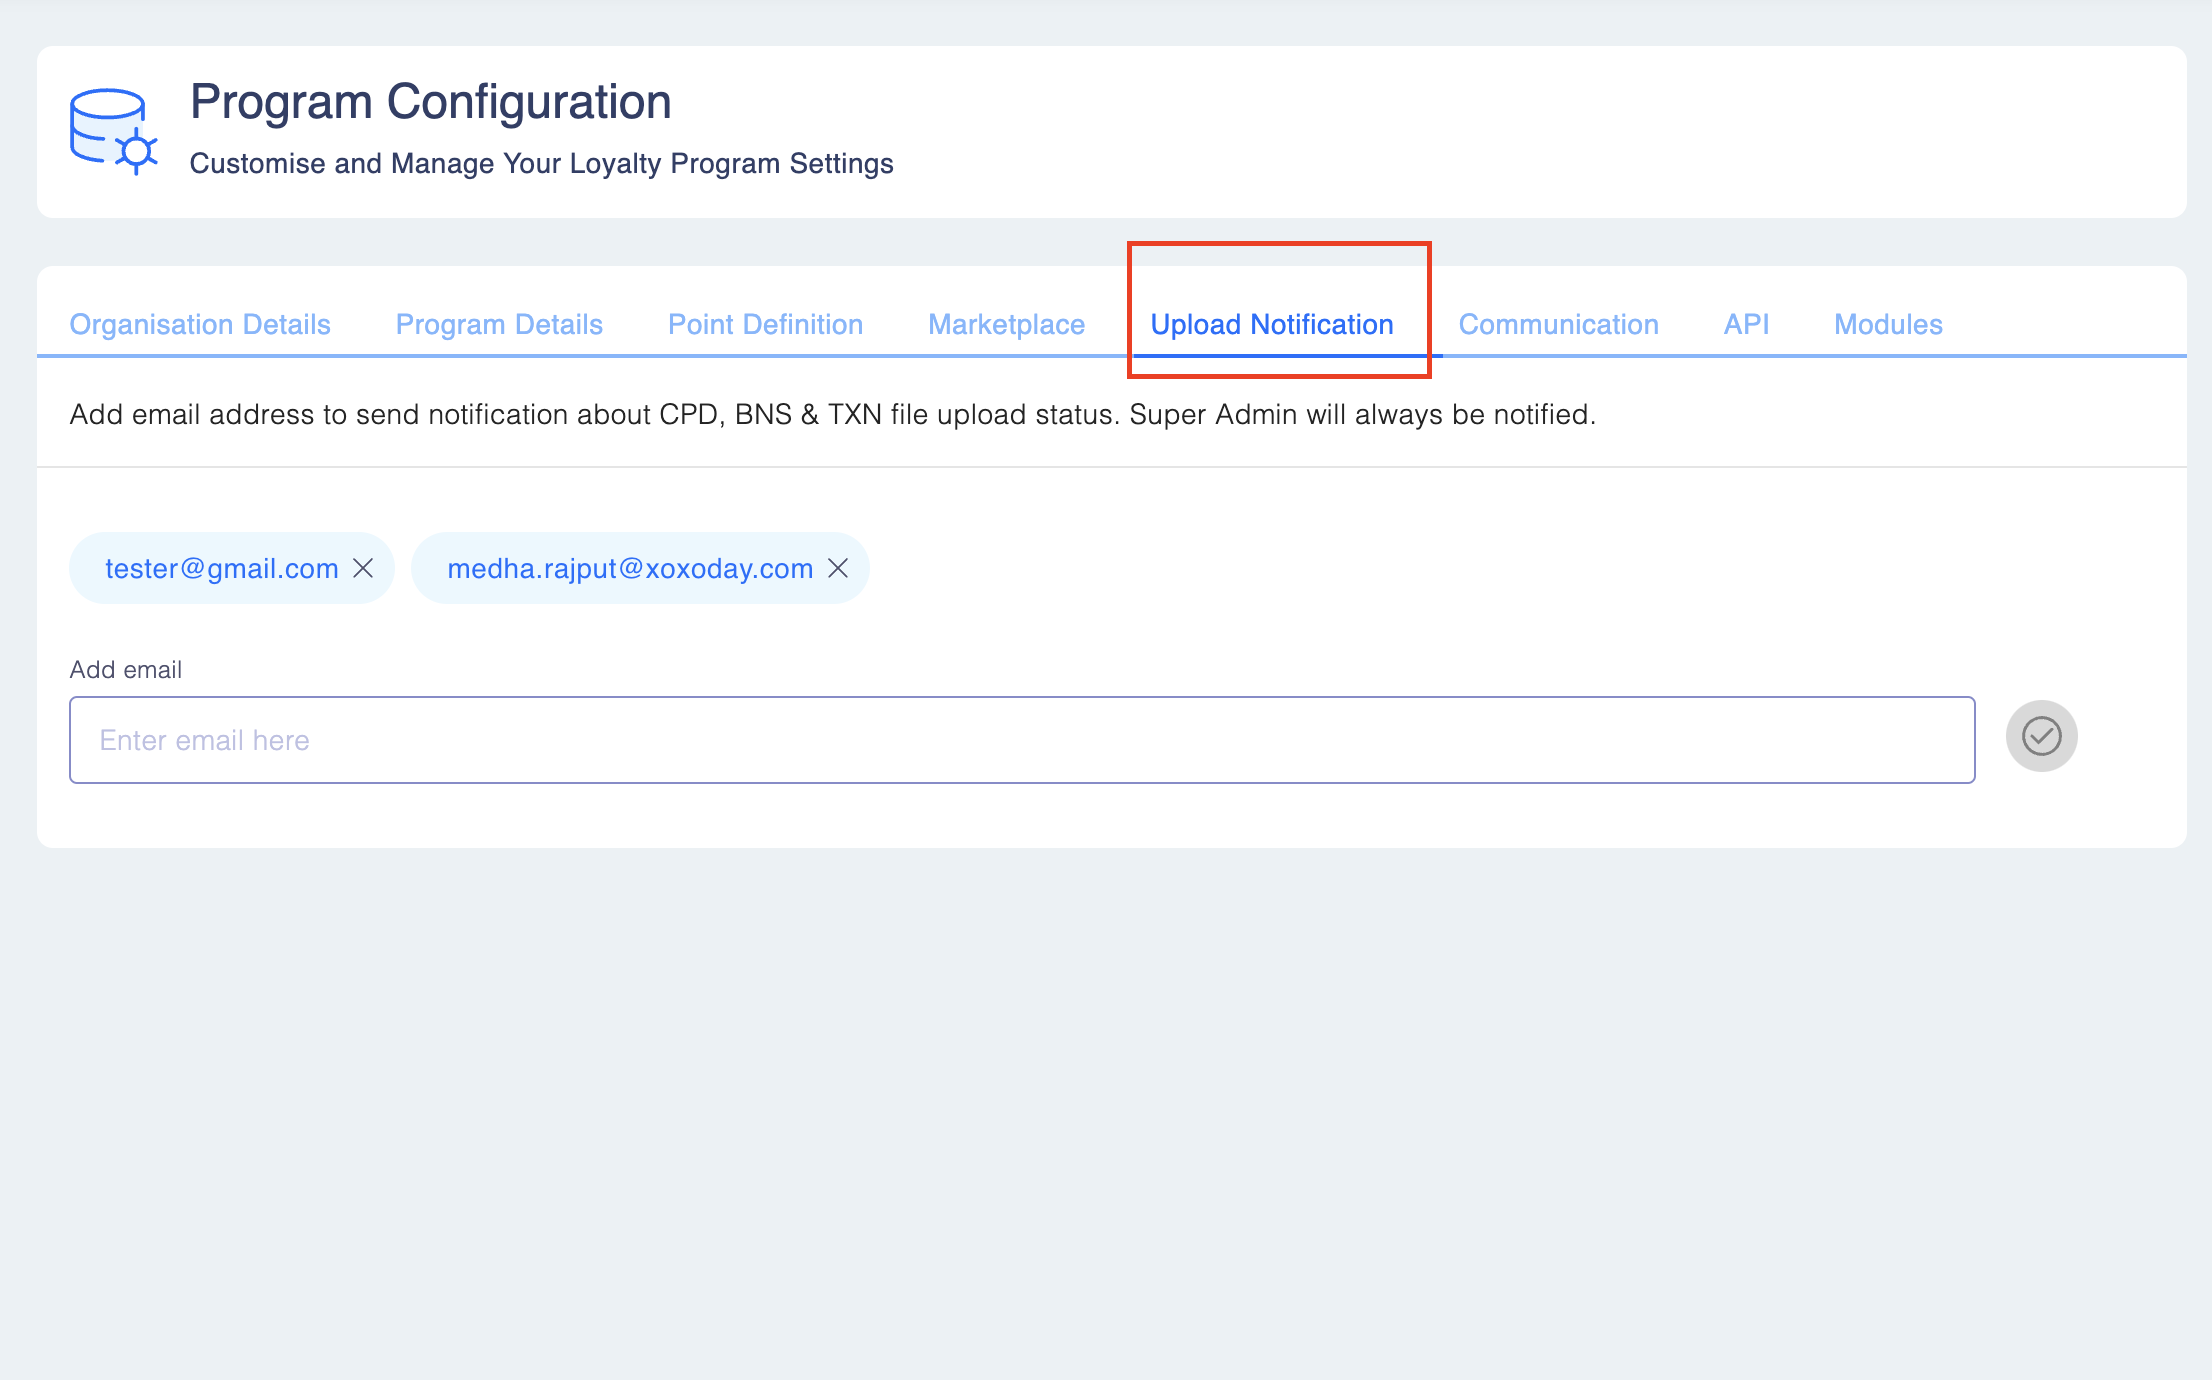
Task: Remove the medha.rajput@xoxoday.com email chip
Action: (838, 568)
